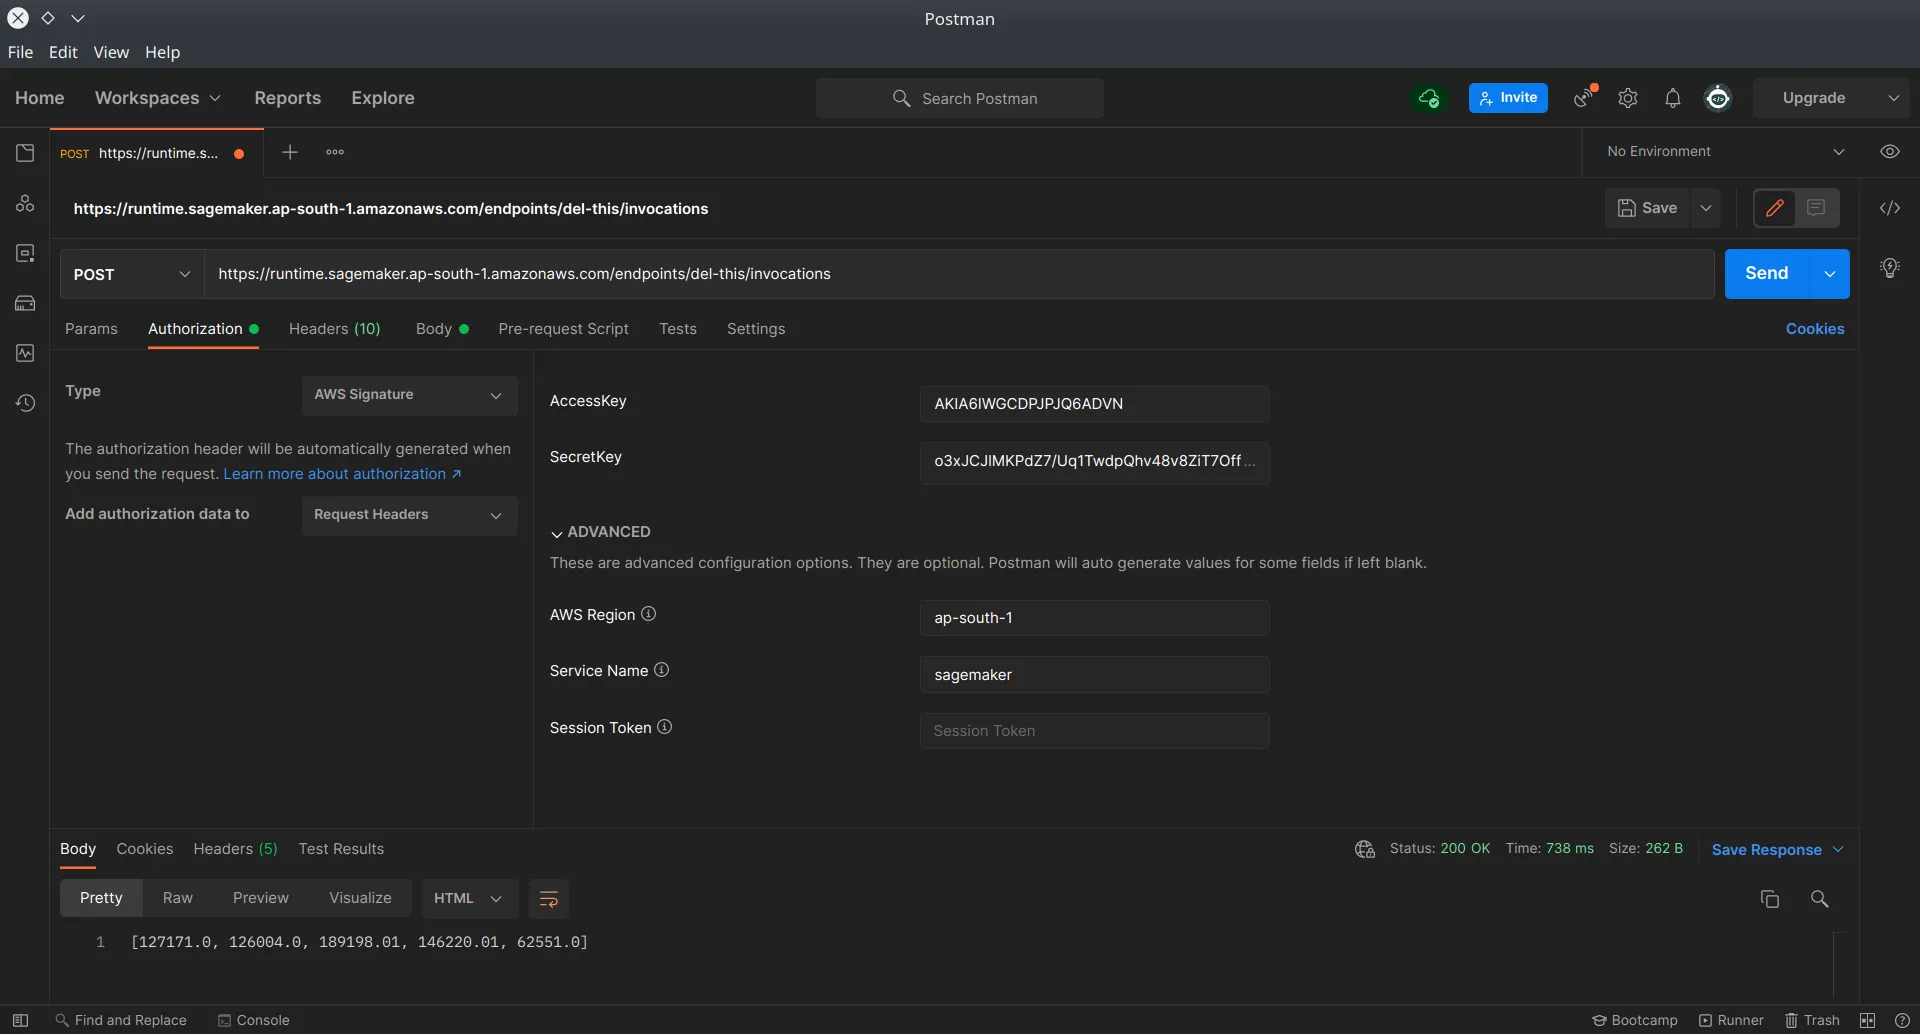Click the Save button
This screenshot has height=1034, width=1920.
pos(1647,208)
